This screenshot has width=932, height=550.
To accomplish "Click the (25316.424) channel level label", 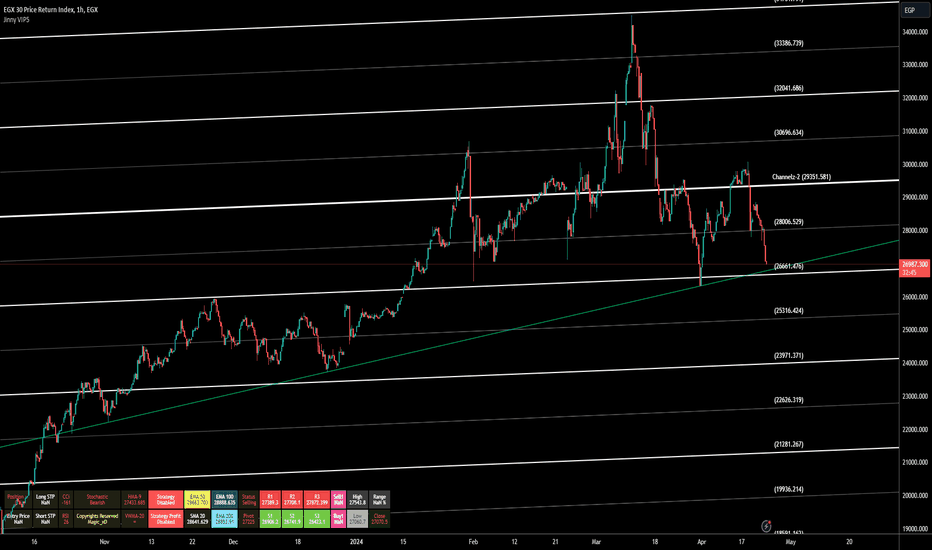I will 788,310.
